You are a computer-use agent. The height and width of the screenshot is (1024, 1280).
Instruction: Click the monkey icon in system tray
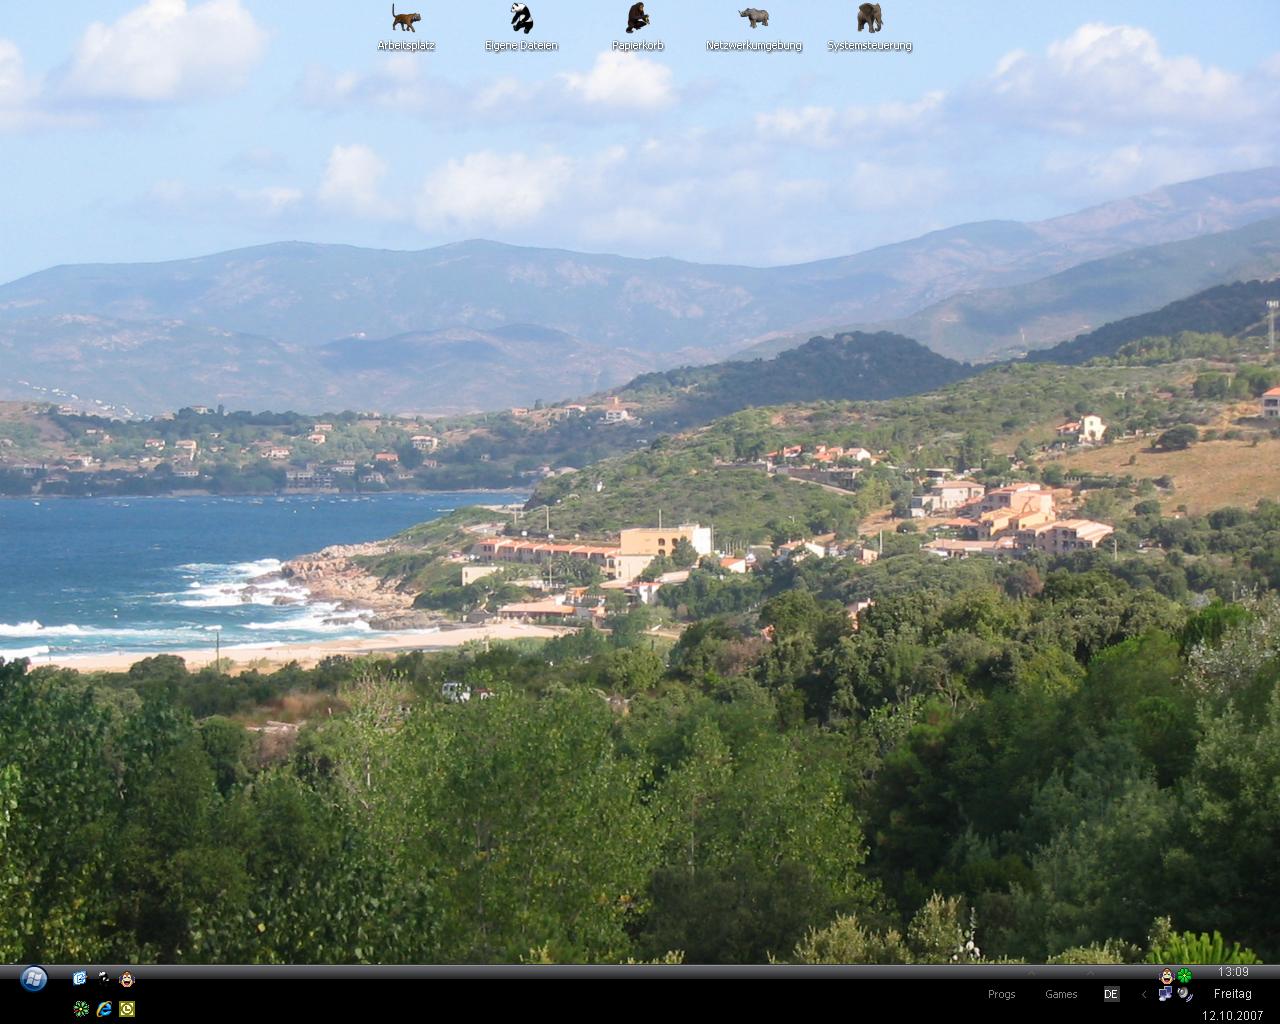1167,976
